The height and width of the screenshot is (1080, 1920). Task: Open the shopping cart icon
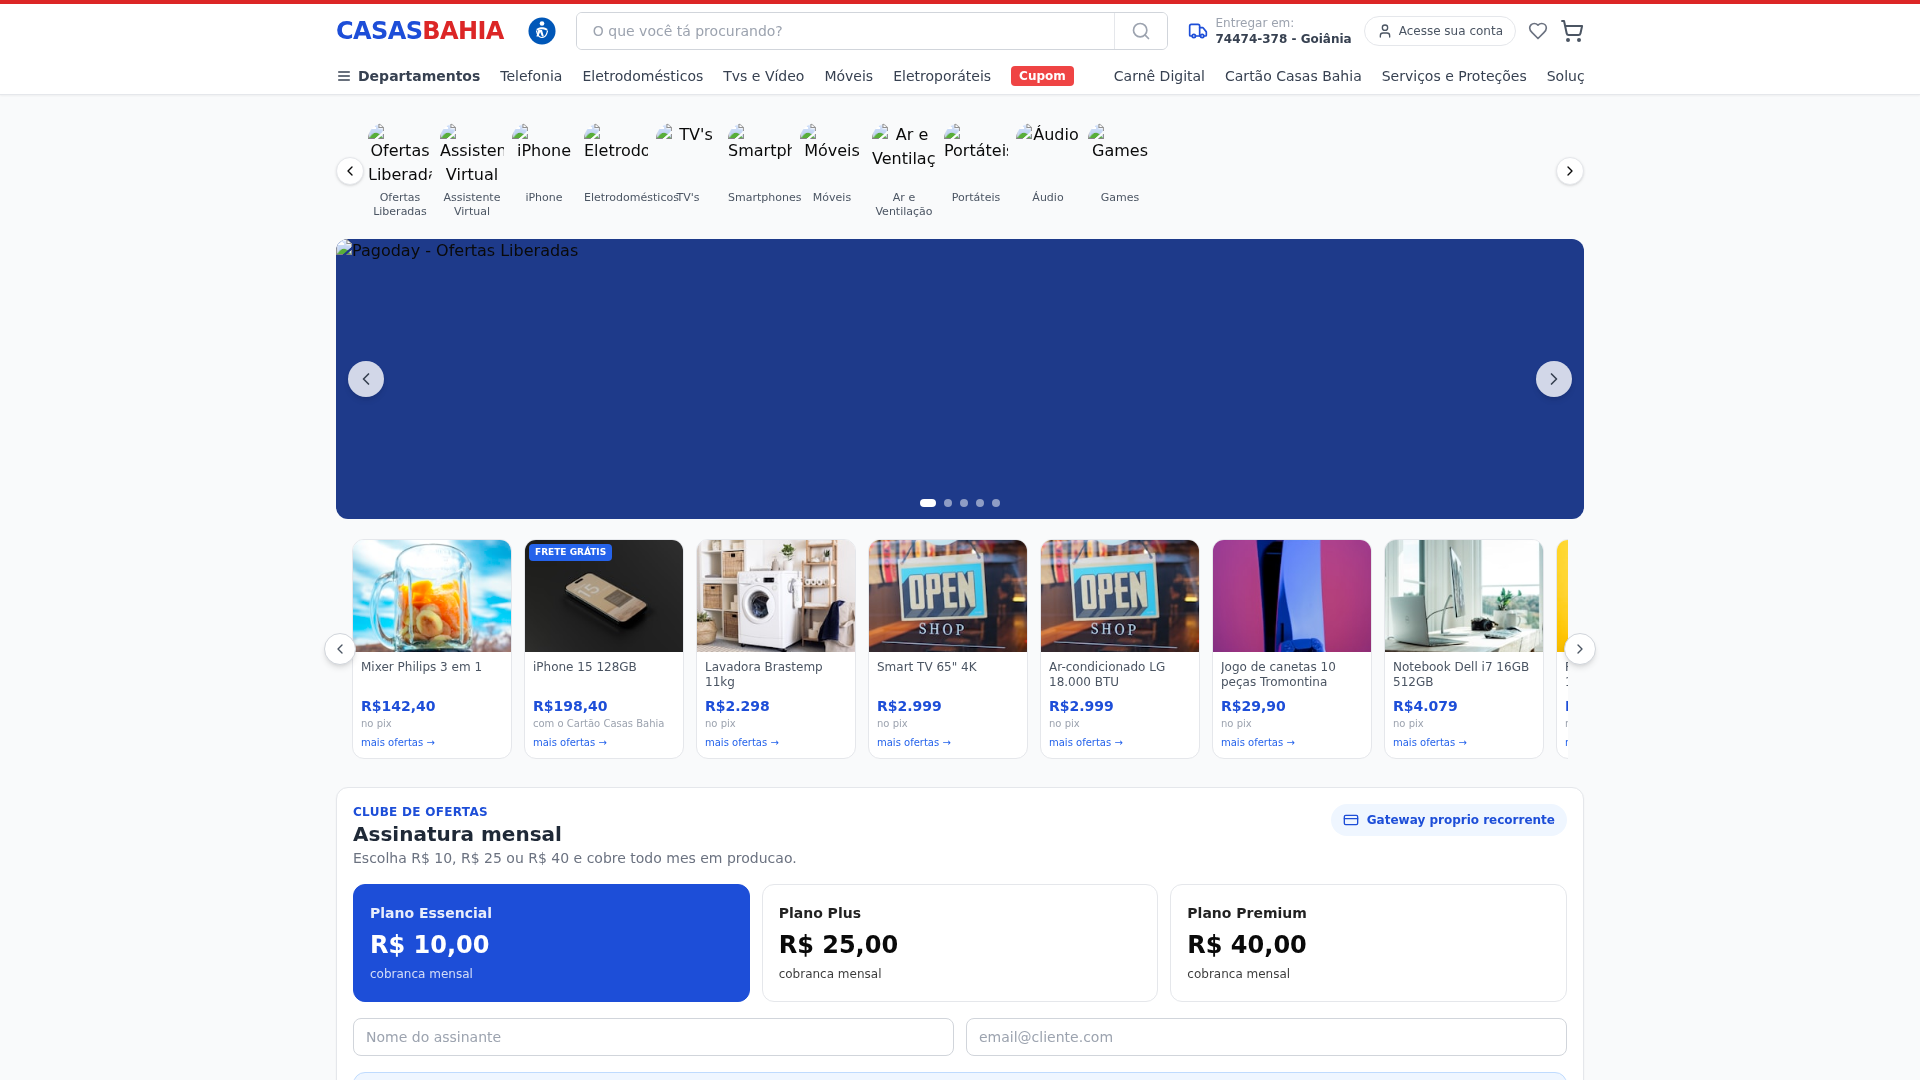coord(1572,31)
